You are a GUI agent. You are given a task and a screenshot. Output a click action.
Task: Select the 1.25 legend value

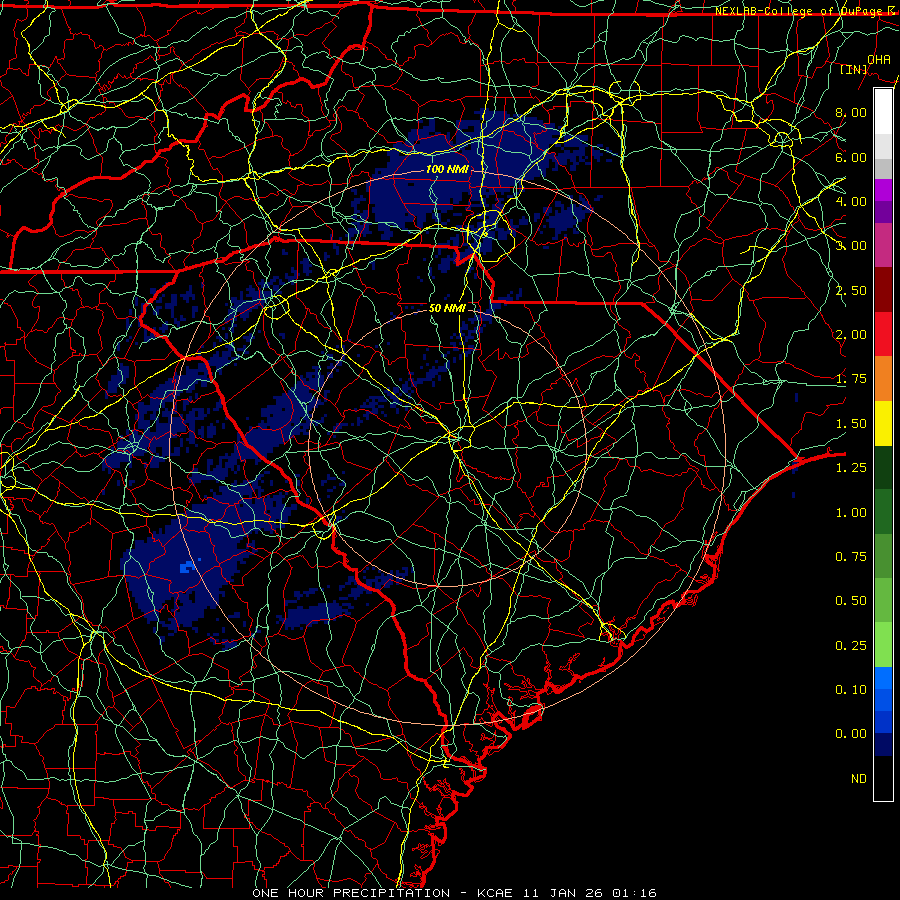851,467
